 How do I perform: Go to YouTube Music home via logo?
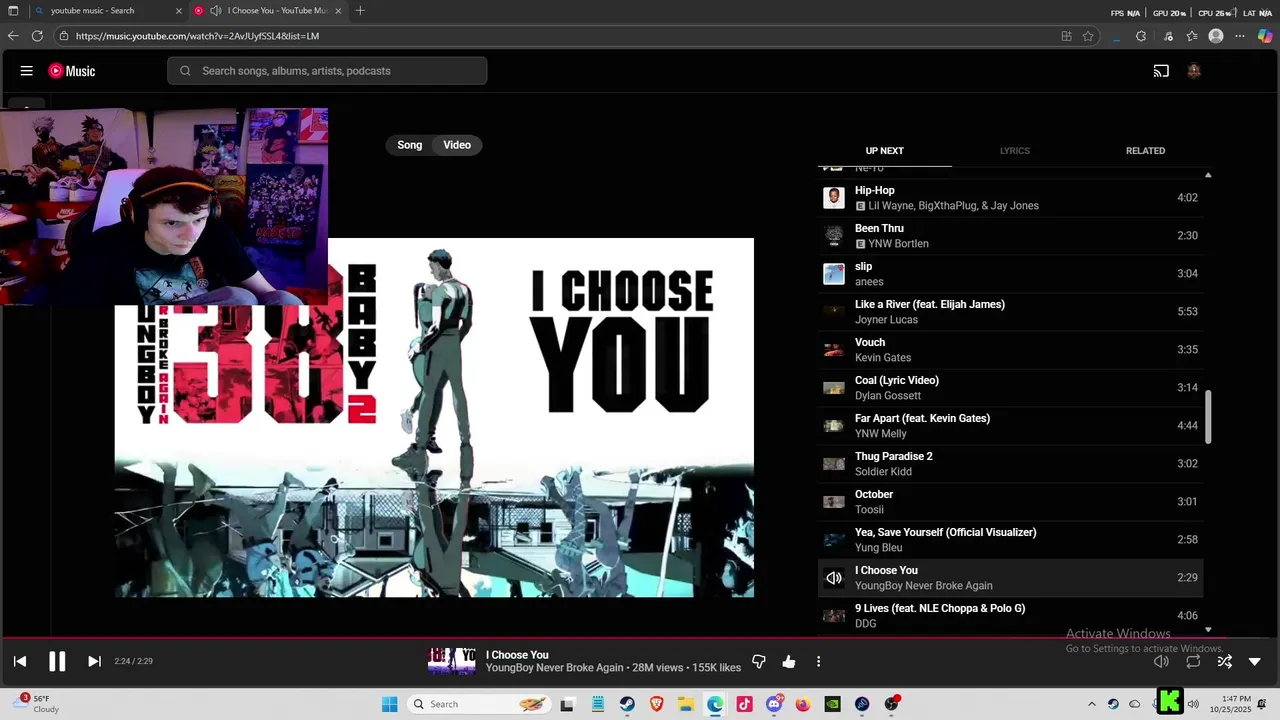click(72, 71)
